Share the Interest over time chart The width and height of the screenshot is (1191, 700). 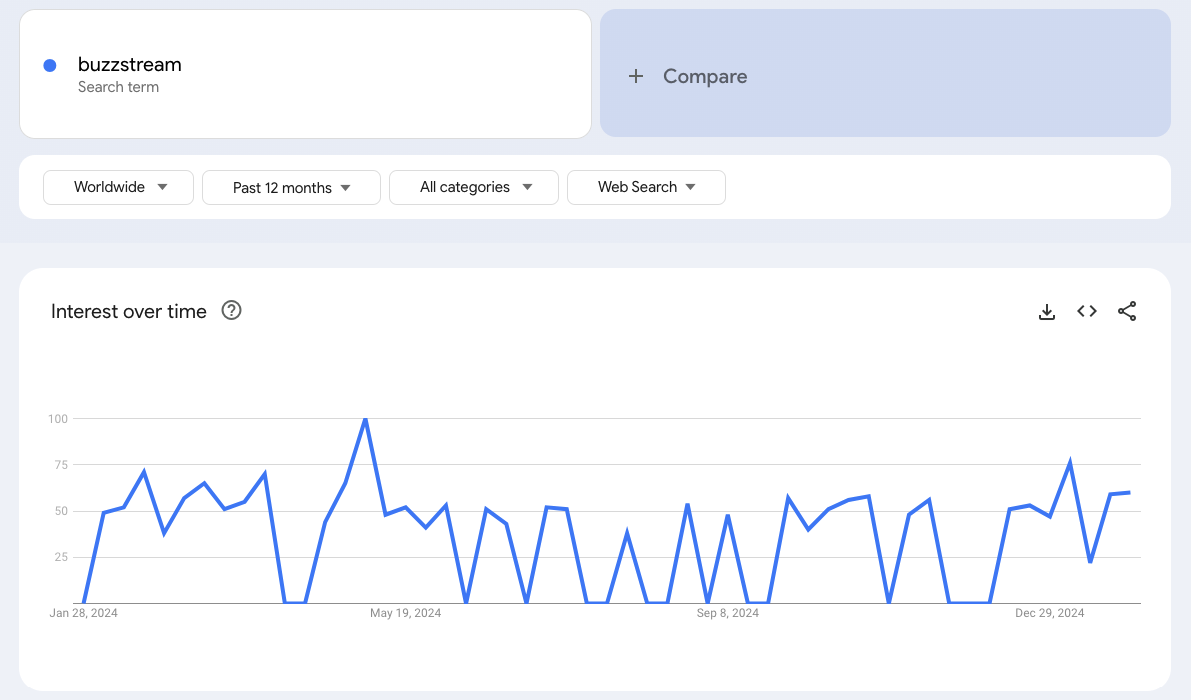[1127, 311]
